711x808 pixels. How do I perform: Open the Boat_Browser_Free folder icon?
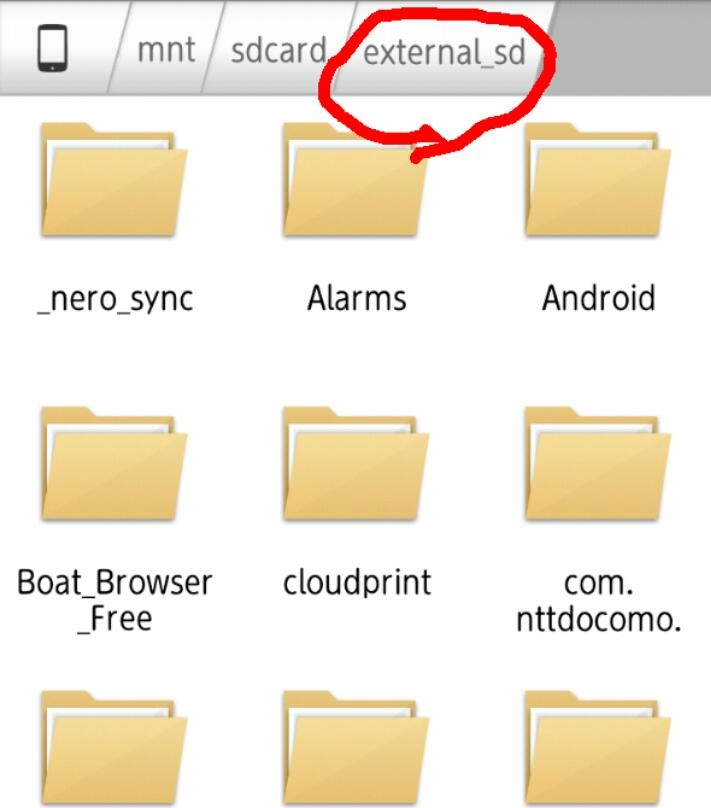tap(114, 464)
